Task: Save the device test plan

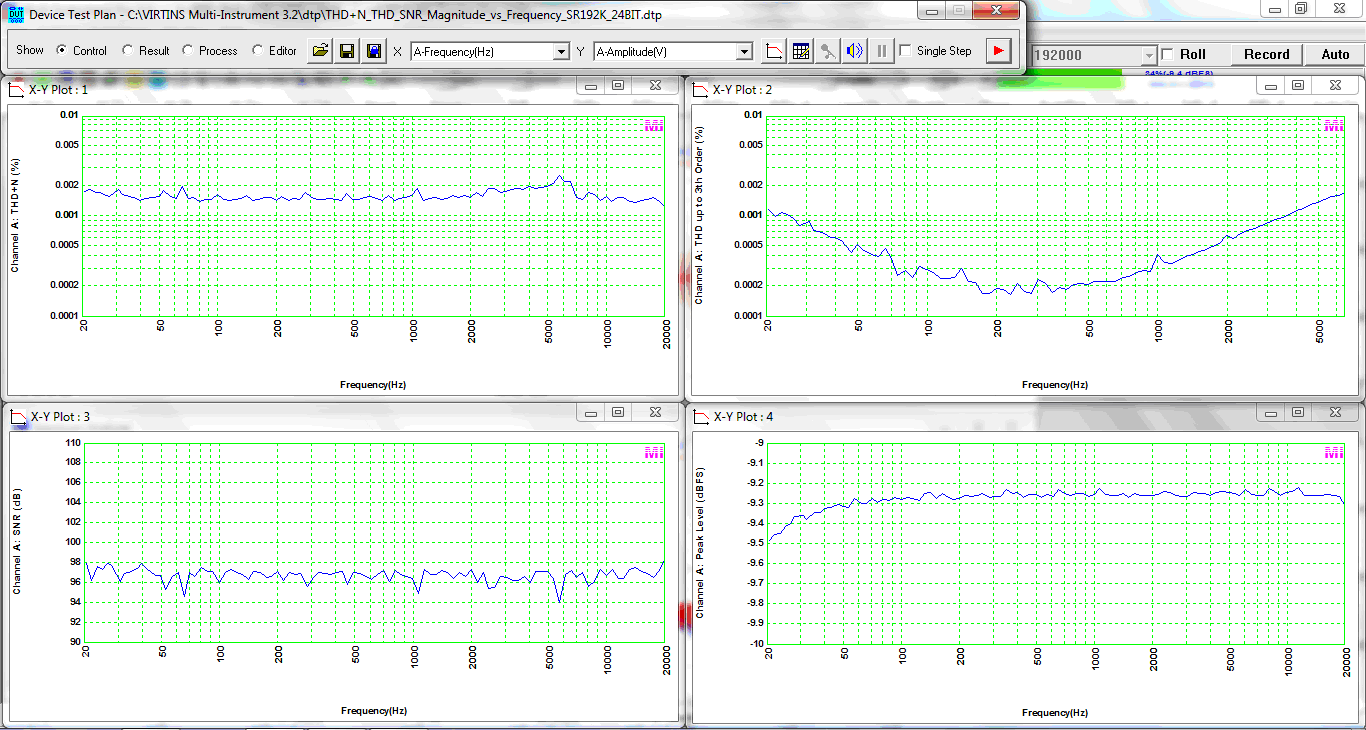Action: coord(347,51)
